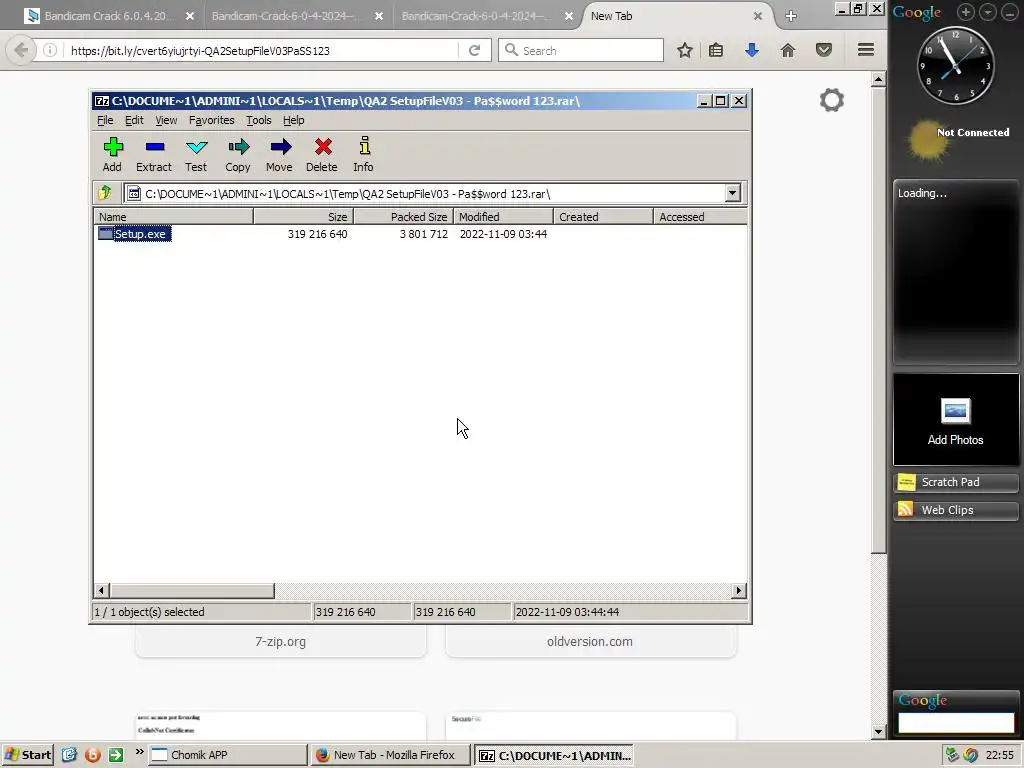Sort by Size column header
The image size is (1024, 768).
tap(304, 217)
